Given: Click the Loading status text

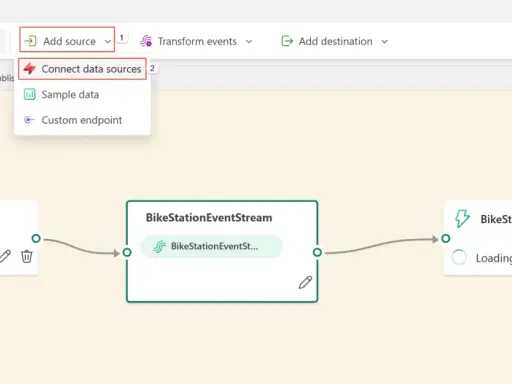Looking at the screenshot, I should [494, 258].
